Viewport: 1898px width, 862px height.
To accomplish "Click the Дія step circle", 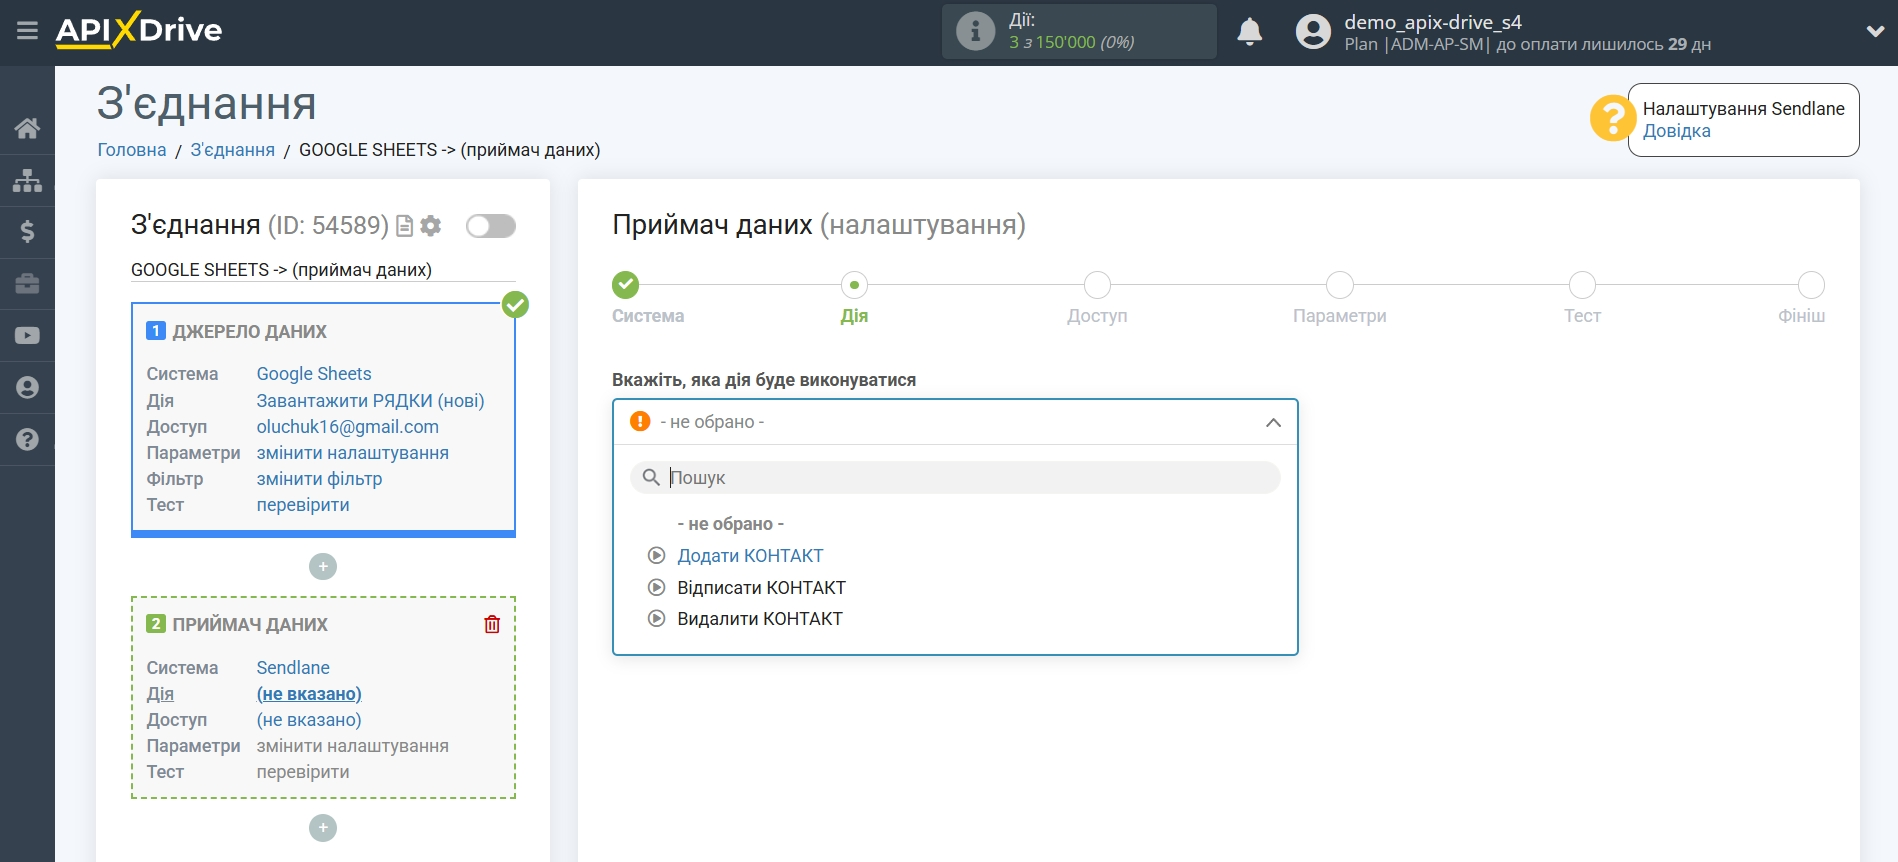I will point(854,285).
